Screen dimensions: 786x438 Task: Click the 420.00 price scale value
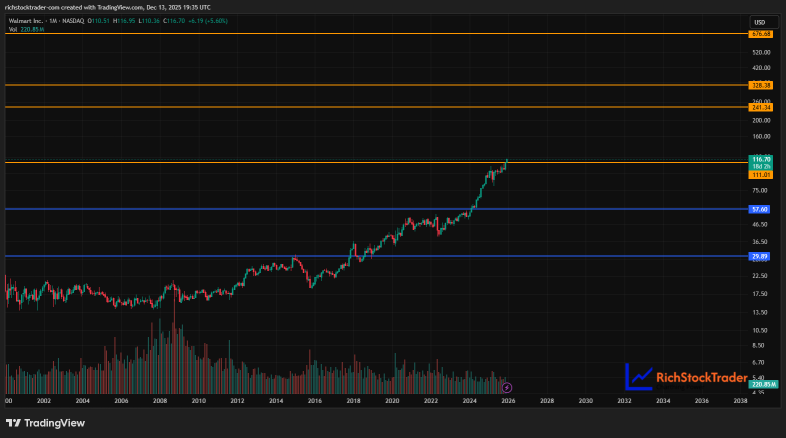pyautogui.click(x=760, y=68)
